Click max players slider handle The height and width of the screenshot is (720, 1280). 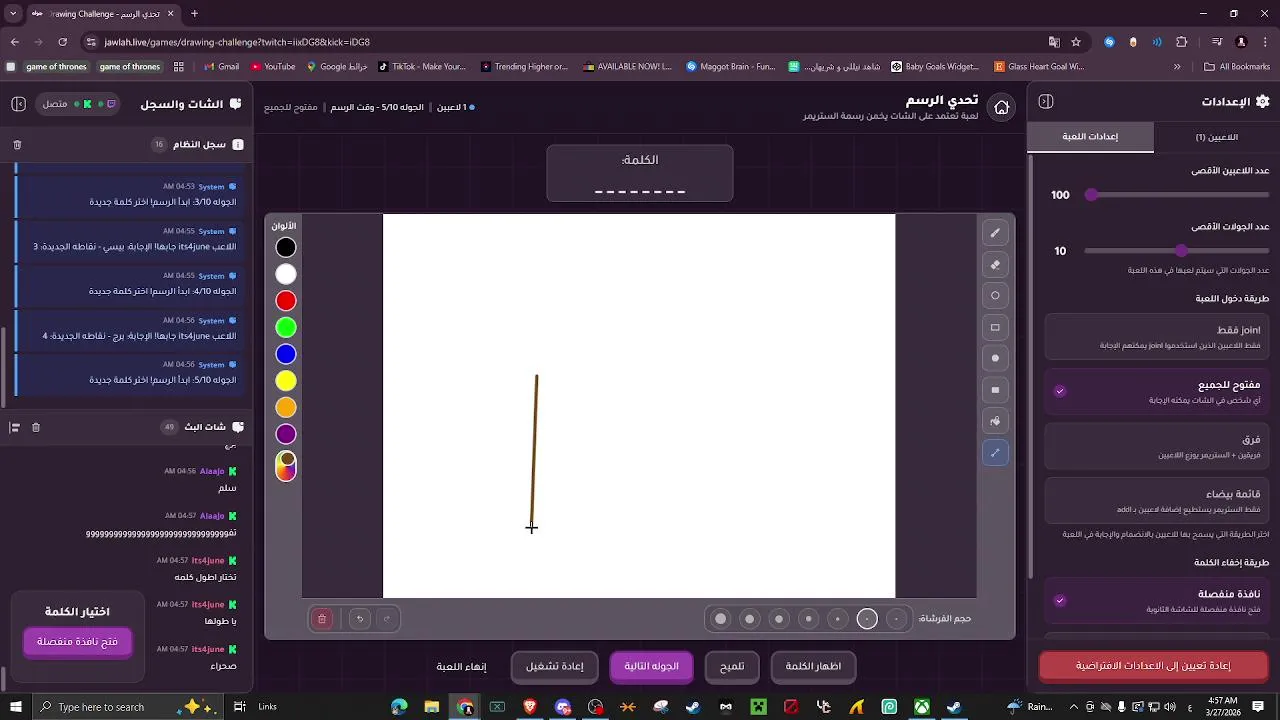coord(1092,195)
